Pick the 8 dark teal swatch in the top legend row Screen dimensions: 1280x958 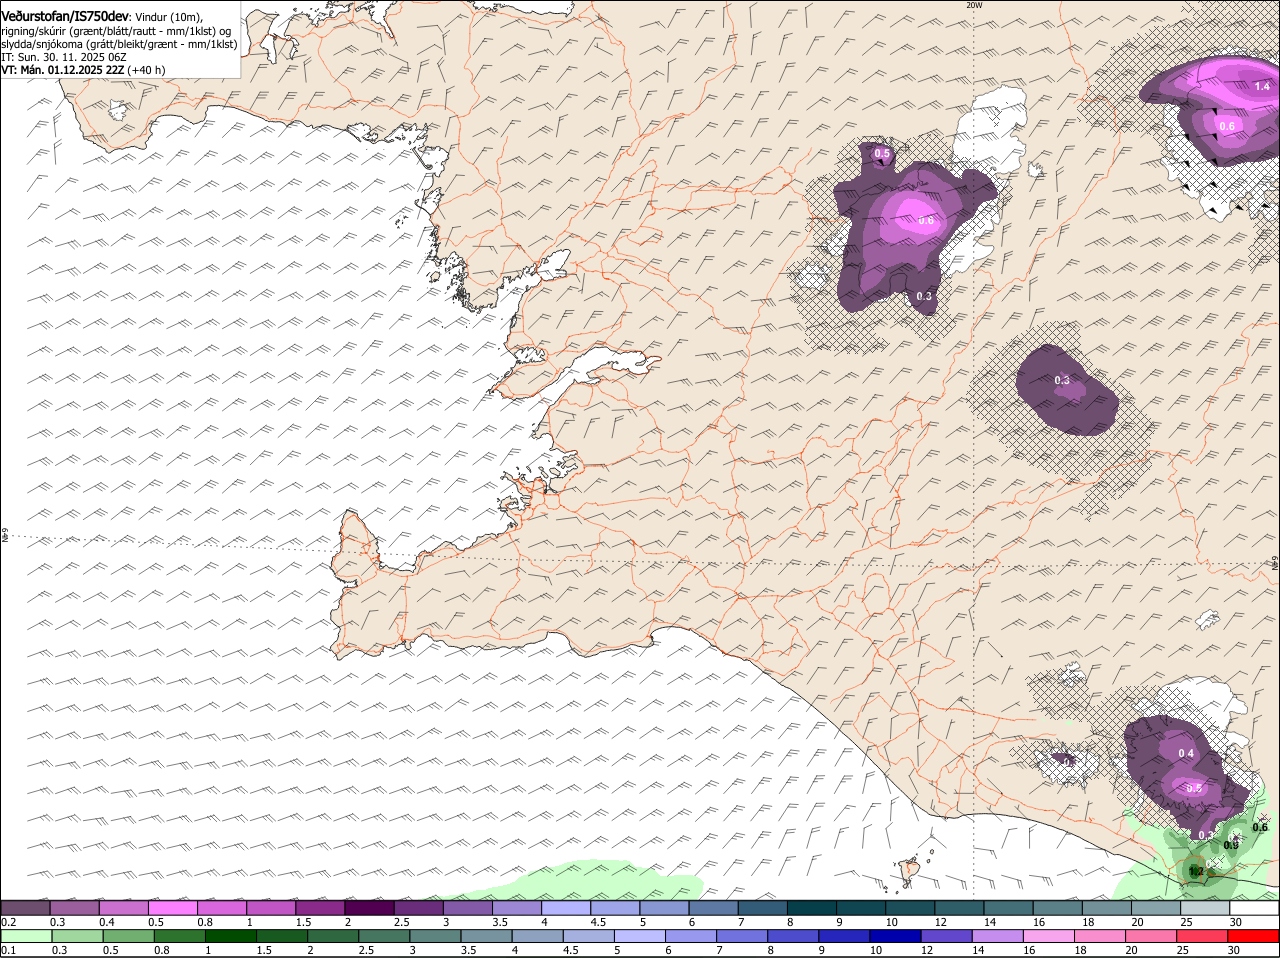pyautogui.click(x=811, y=907)
